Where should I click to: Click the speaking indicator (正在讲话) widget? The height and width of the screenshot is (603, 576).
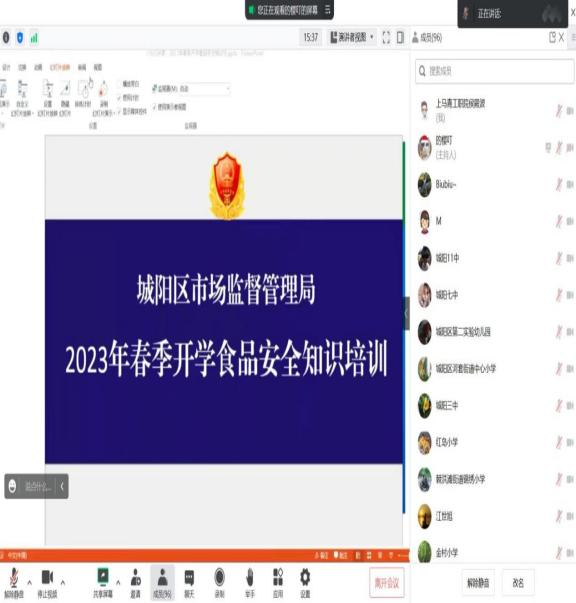[512, 14]
